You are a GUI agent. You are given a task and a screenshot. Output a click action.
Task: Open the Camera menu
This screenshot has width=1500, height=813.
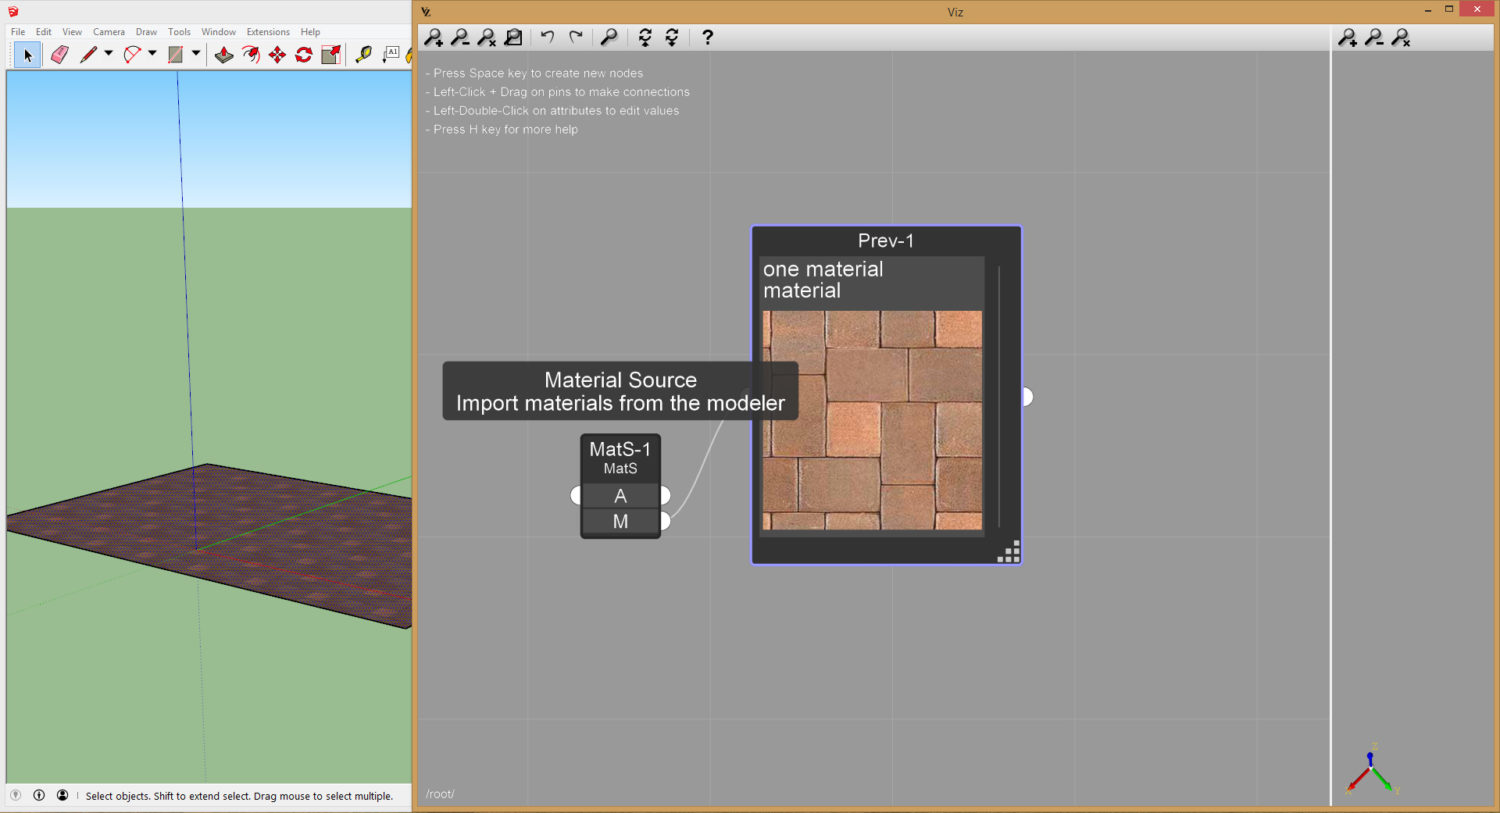pos(108,31)
